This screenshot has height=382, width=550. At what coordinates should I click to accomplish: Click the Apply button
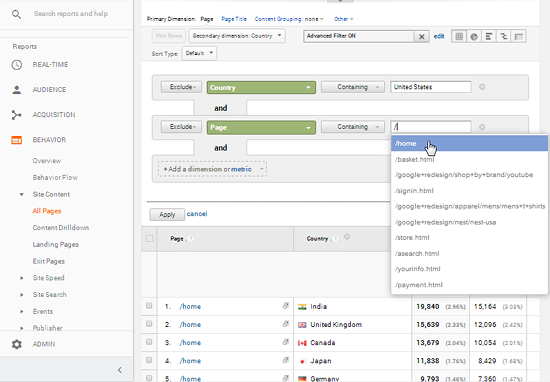tap(167, 214)
